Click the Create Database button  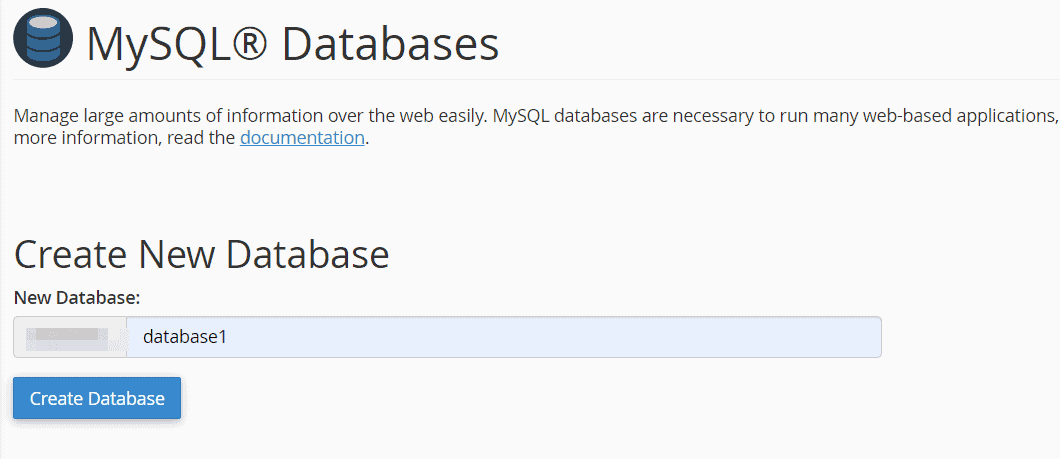tap(97, 398)
